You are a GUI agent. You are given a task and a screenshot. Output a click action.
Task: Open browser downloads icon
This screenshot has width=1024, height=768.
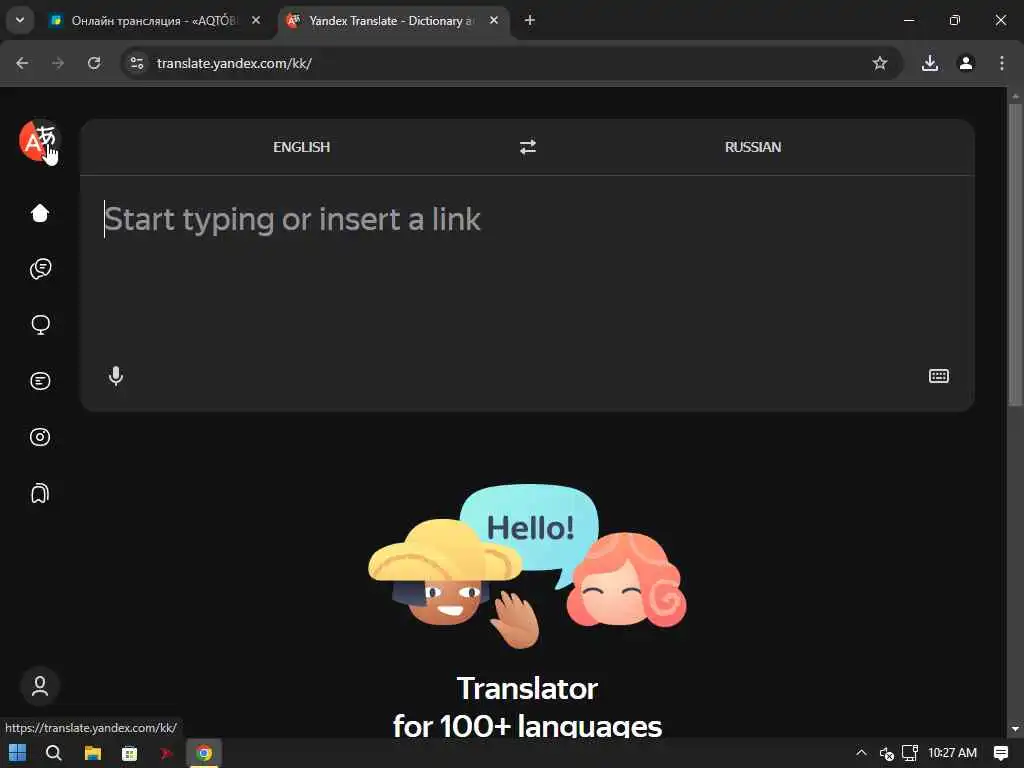(930, 63)
